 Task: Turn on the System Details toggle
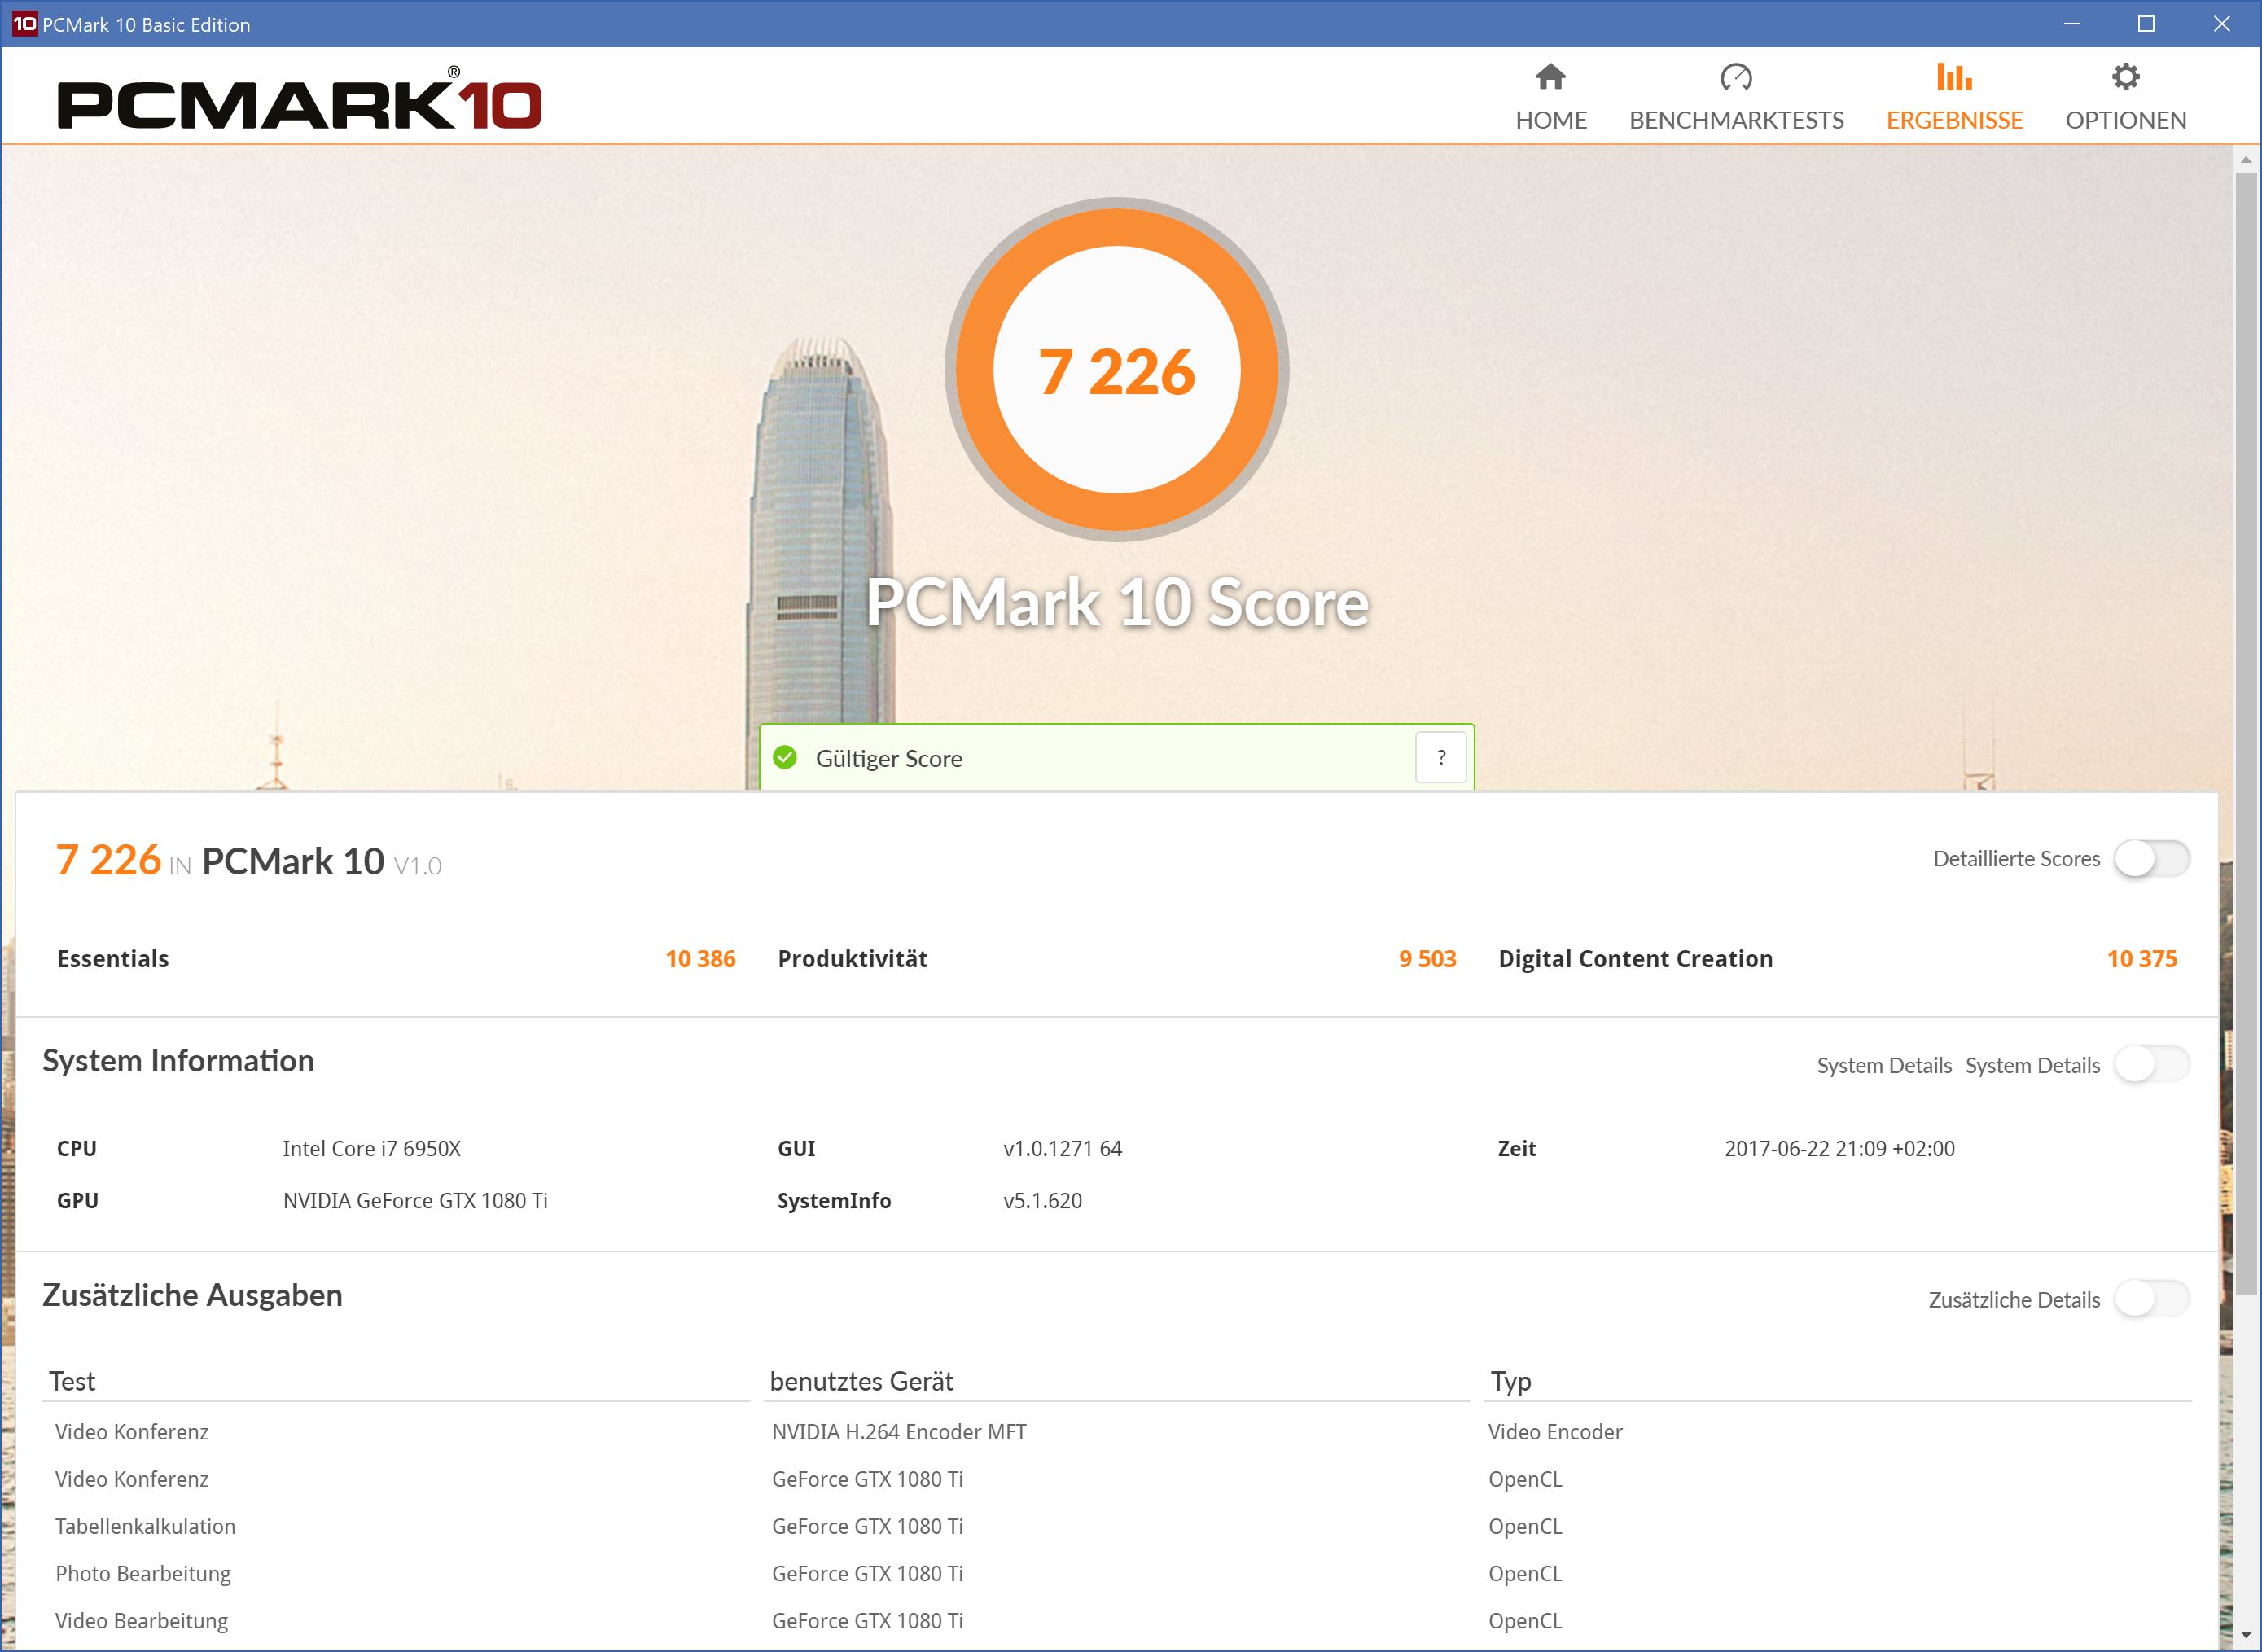(x=2151, y=1065)
